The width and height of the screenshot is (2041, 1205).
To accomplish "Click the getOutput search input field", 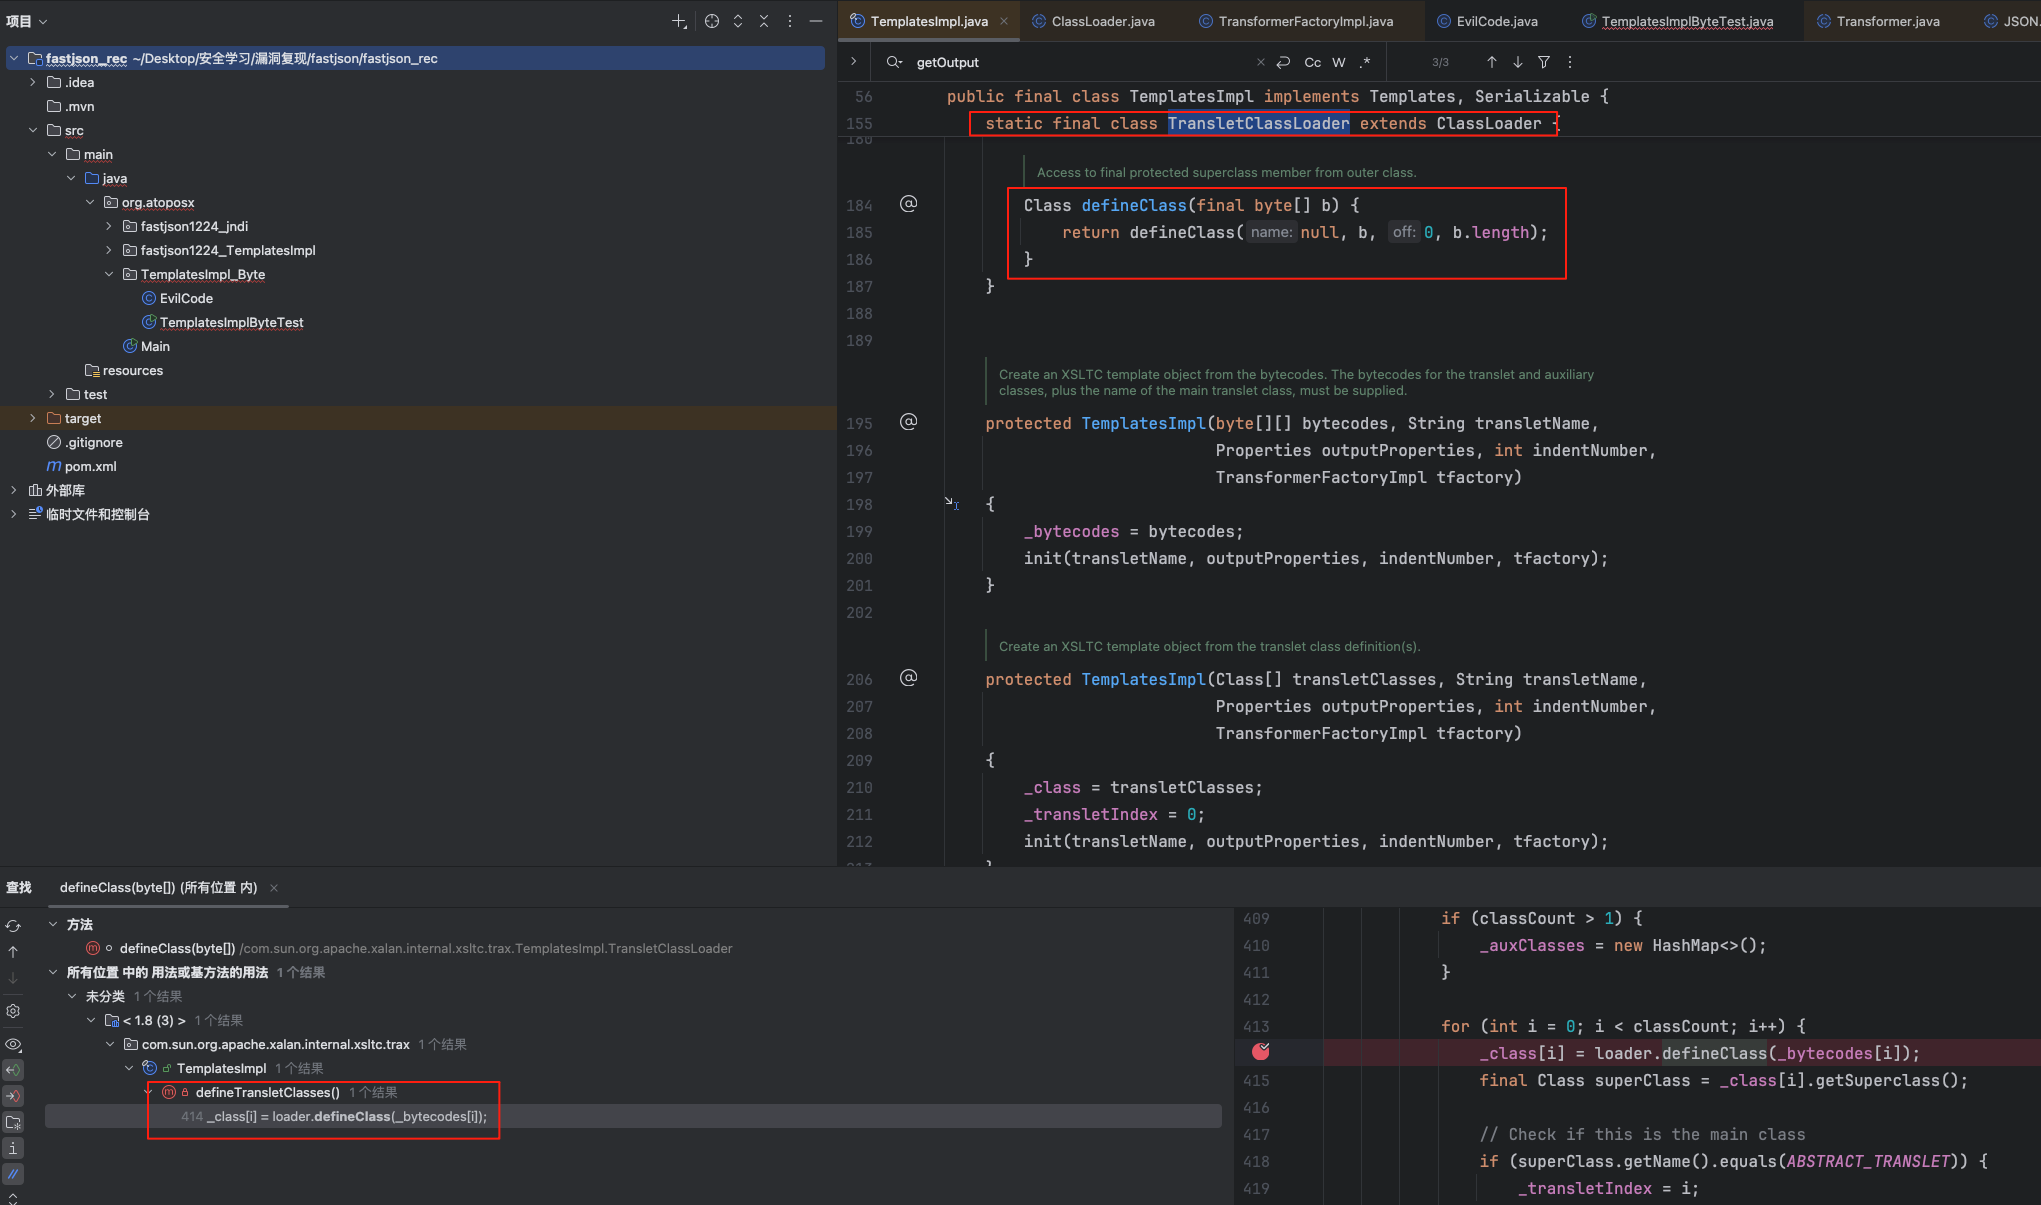I will 1080,62.
